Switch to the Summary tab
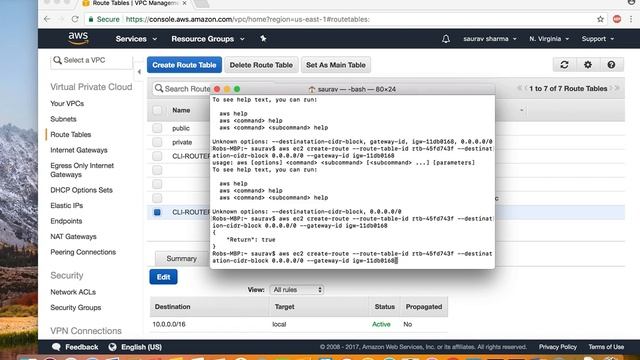This screenshot has height=360, width=640. pyautogui.click(x=182, y=259)
